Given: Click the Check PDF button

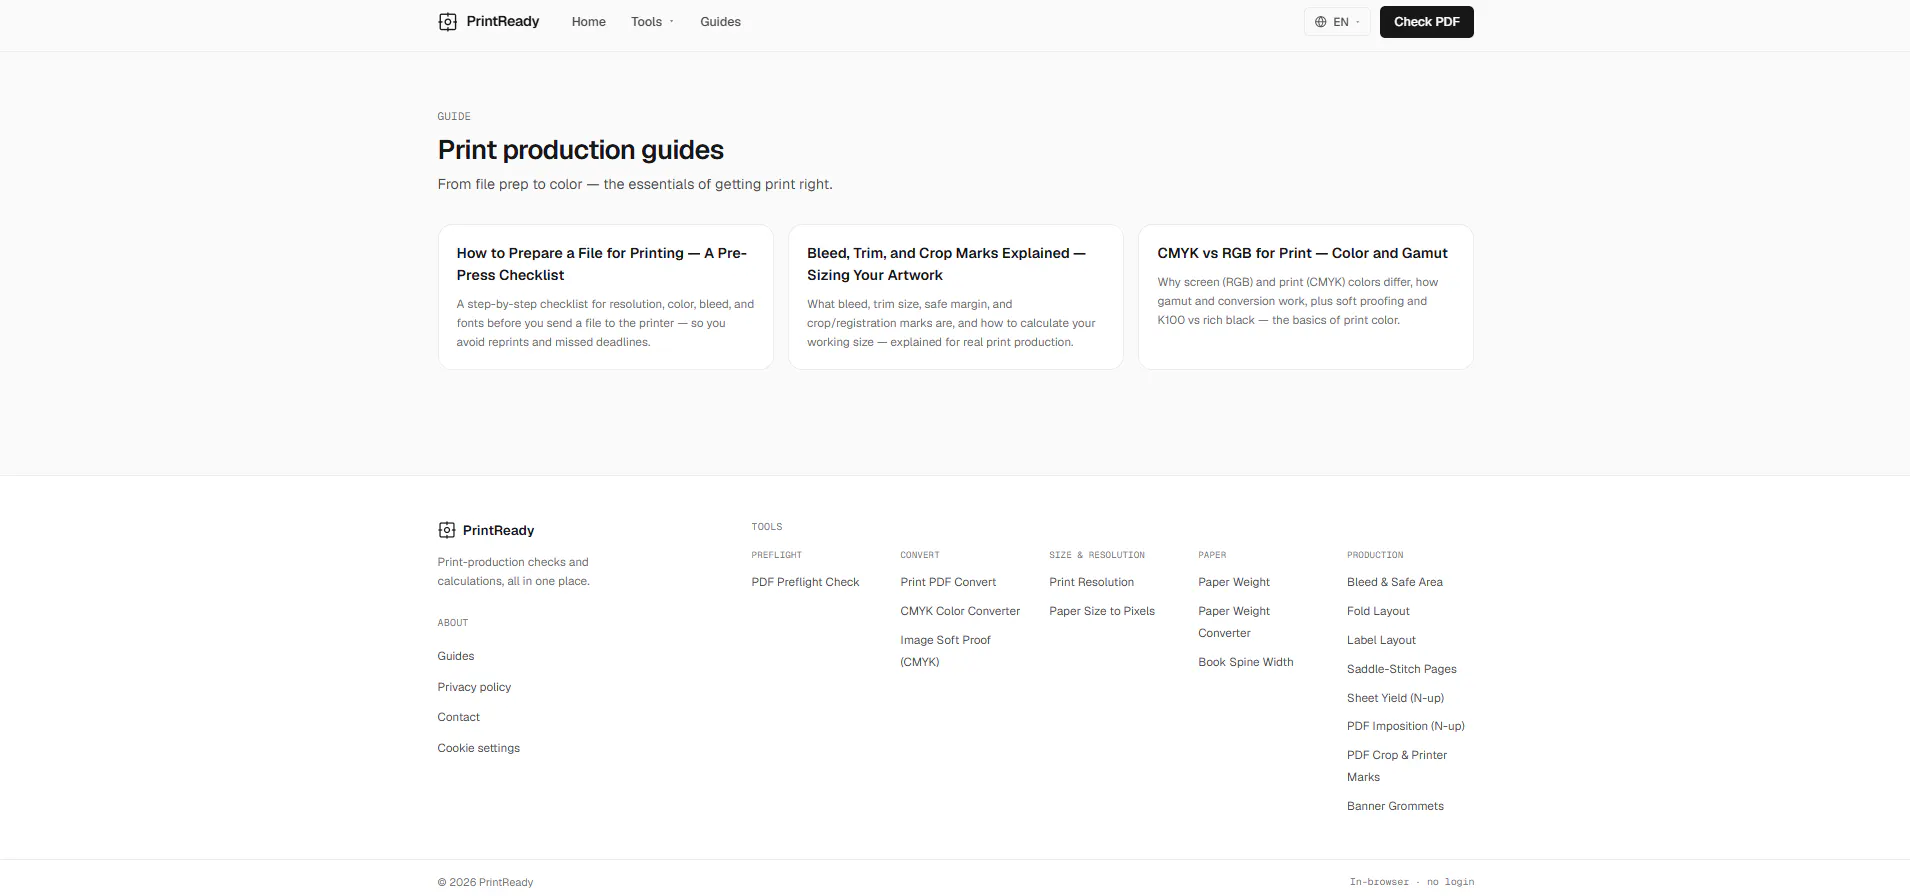Looking at the screenshot, I should (1426, 22).
